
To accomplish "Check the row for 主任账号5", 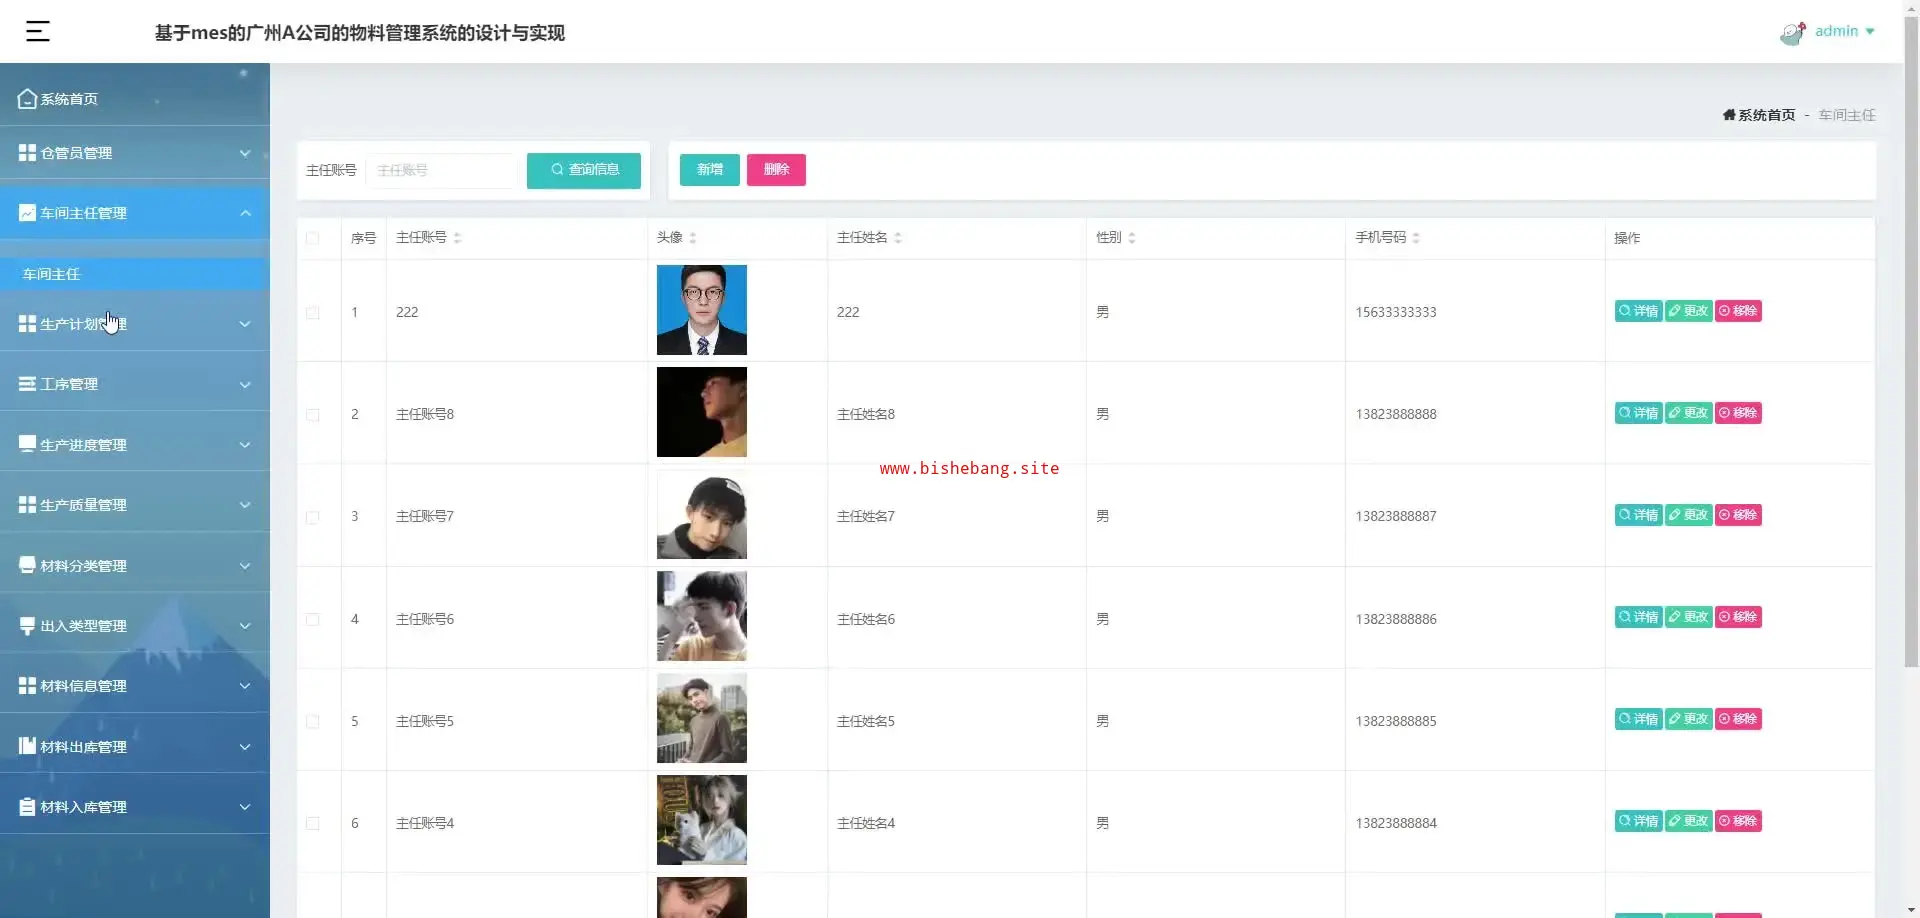I will tap(313, 722).
